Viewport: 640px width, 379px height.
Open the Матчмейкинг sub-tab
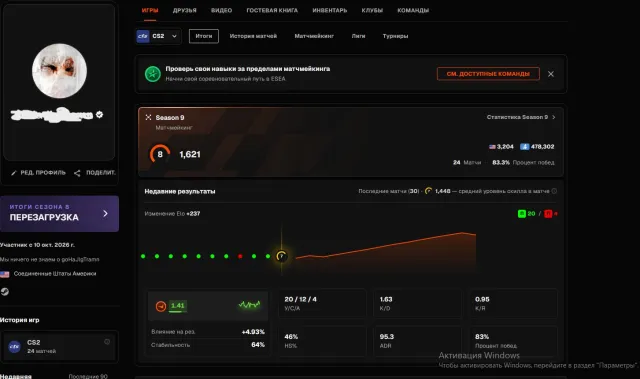tap(314, 36)
